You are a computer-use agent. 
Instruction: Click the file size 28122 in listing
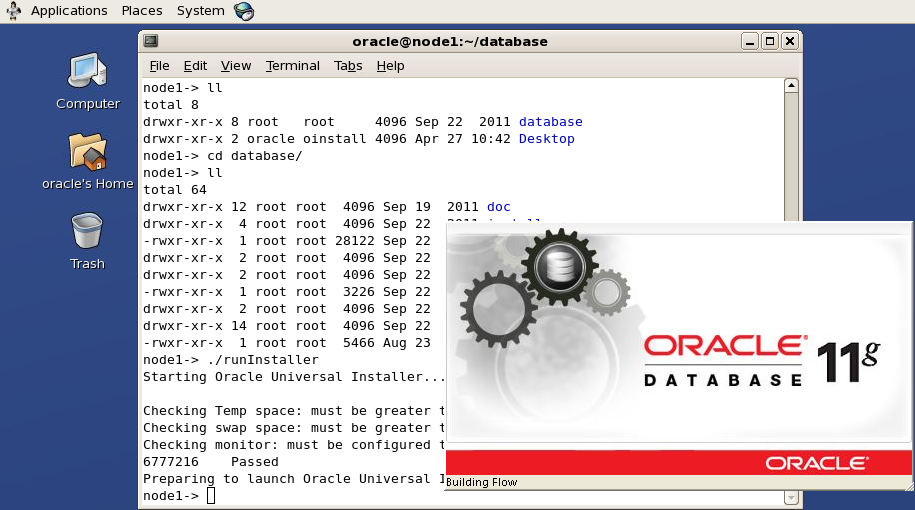click(x=354, y=241)
